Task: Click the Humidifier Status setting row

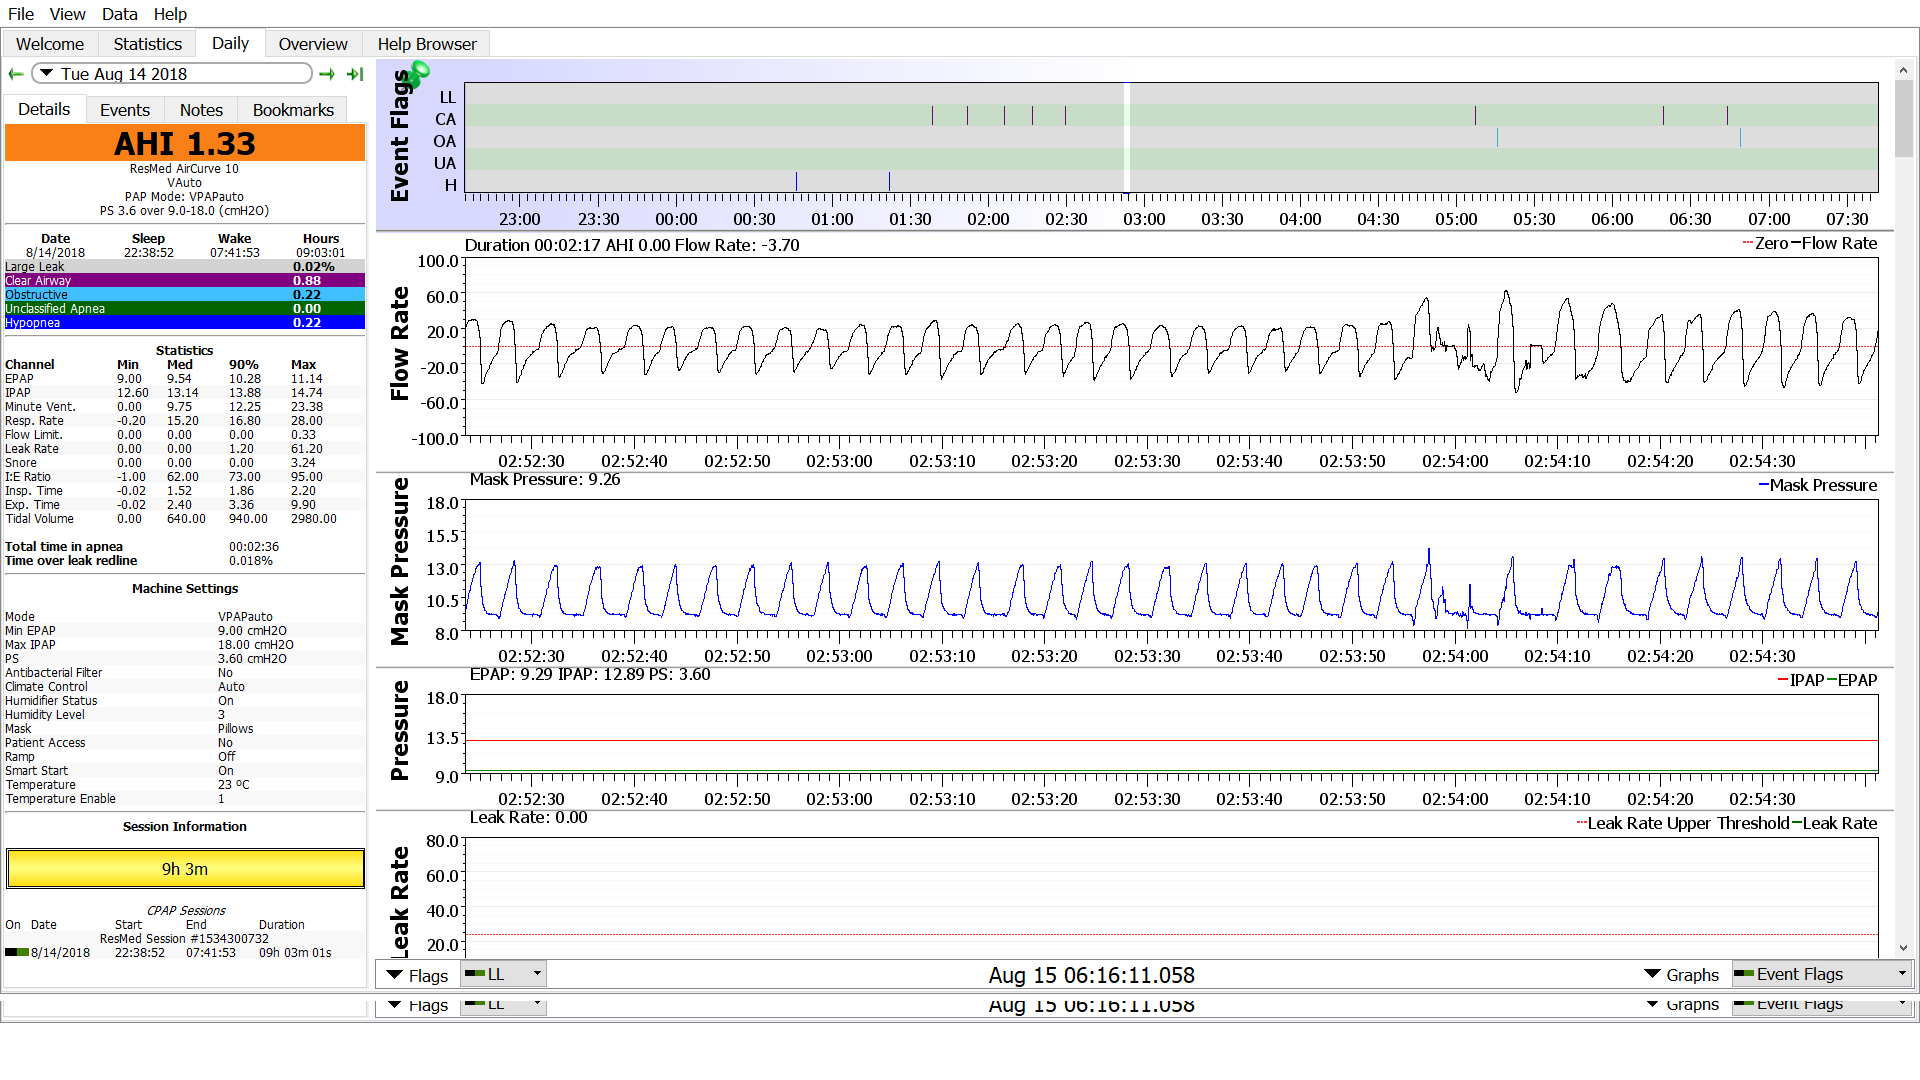Action: (x=185, y=701)
